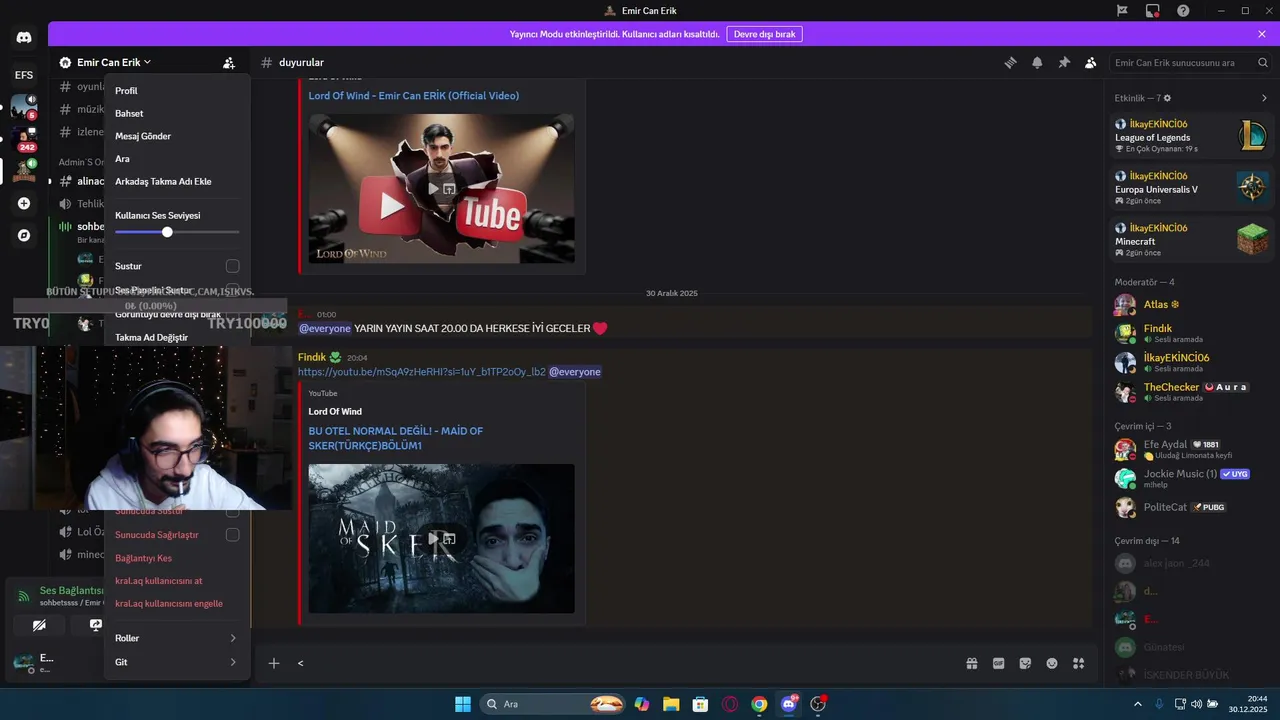Viewport: 1280px width, 720px height.
Task: Open League of Legends activity card
Action: click(1191, 136)
